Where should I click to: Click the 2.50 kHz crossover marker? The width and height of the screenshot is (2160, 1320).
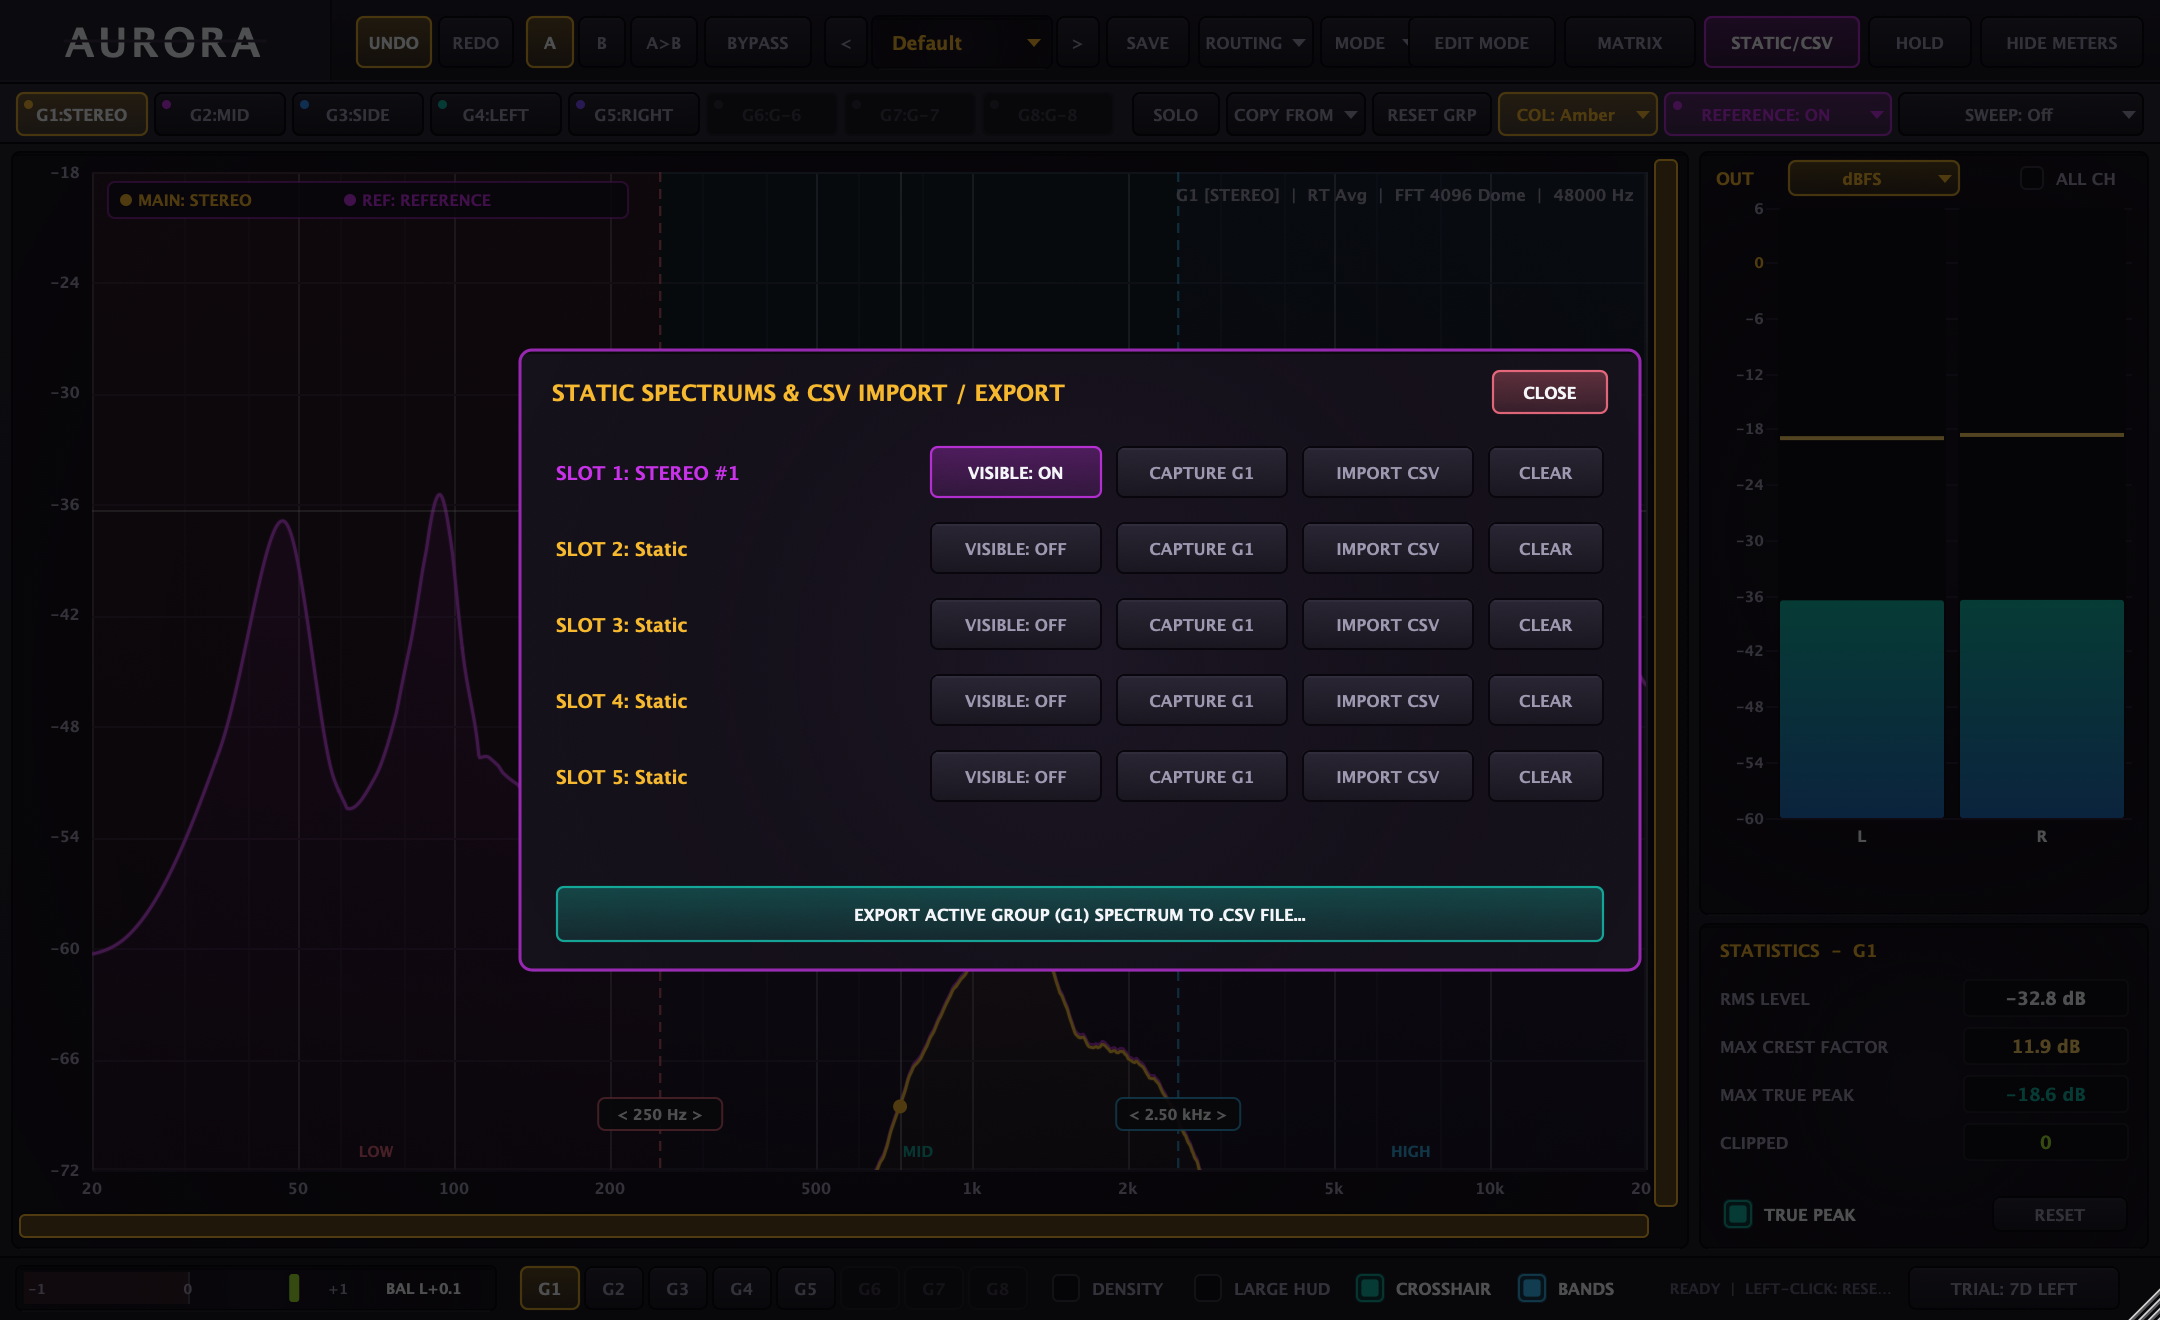pyautogui.click(x=1177, y=1114)
